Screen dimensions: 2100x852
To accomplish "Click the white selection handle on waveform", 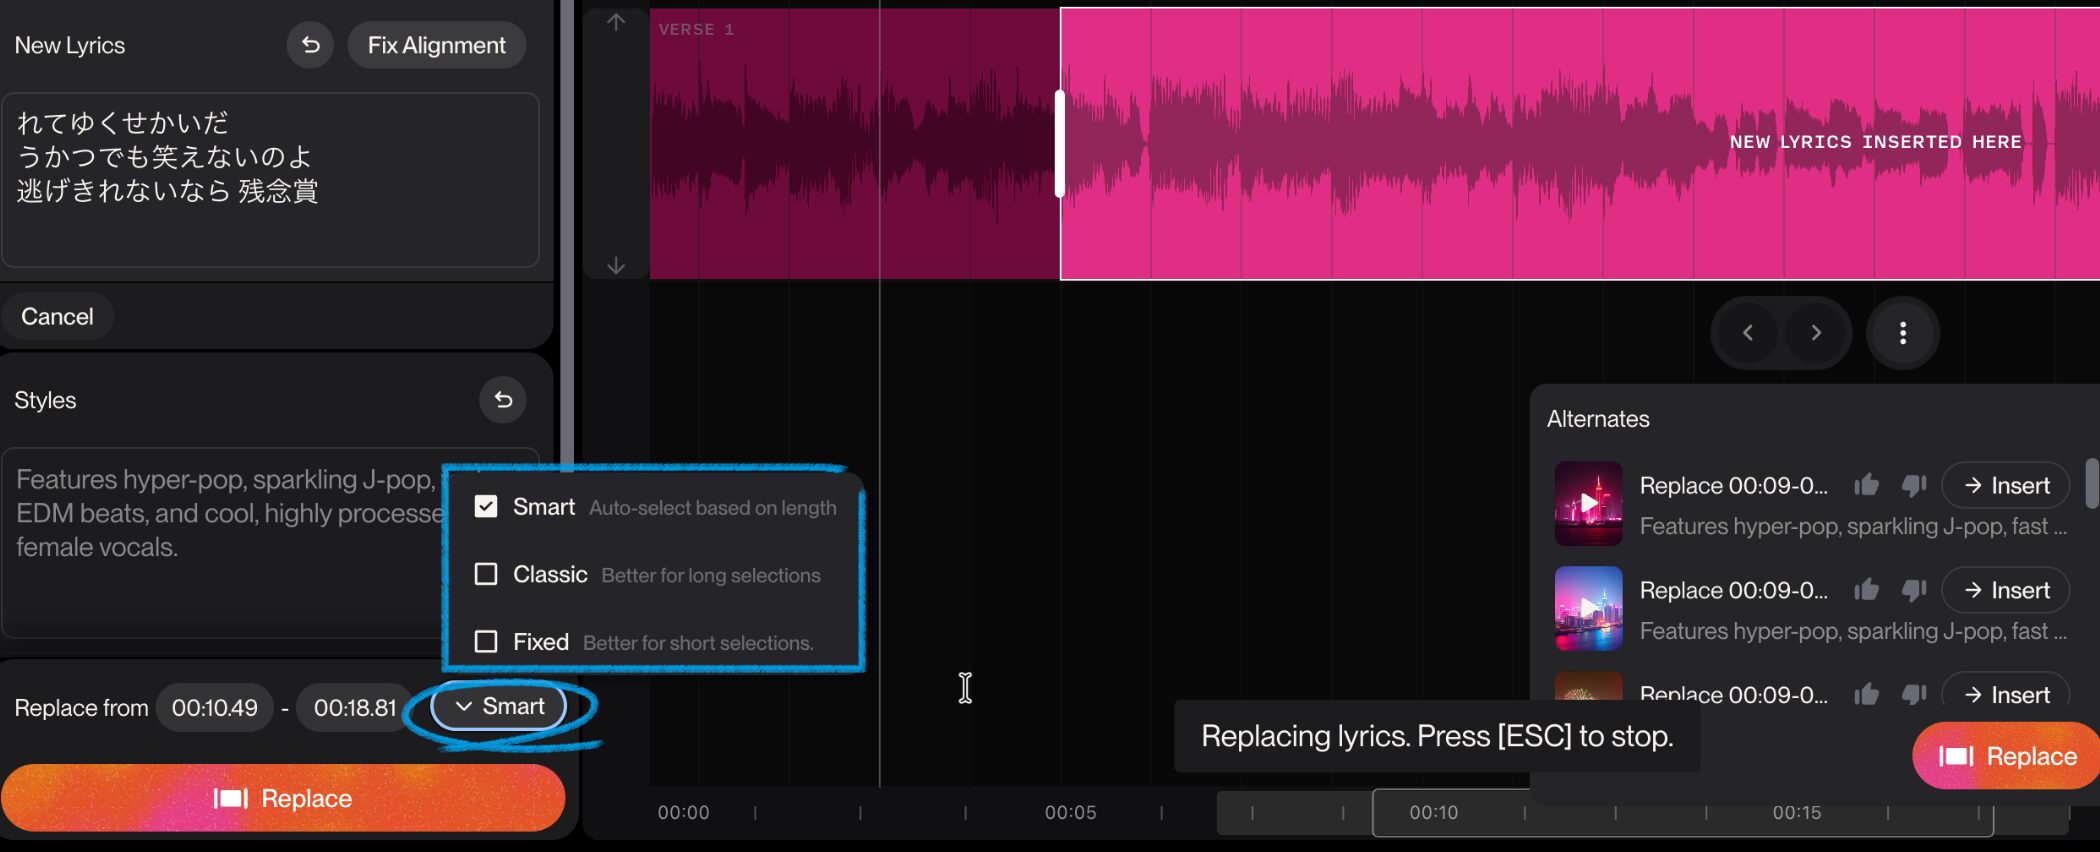I will pos(1059,143).
